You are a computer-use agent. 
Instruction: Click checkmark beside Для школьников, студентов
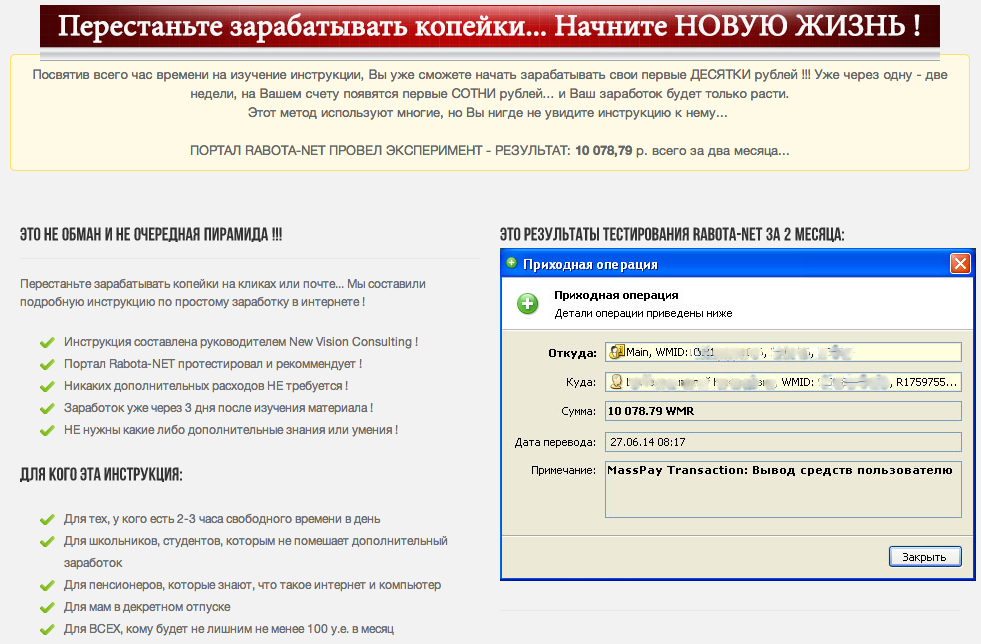click(x=47, y=541)
